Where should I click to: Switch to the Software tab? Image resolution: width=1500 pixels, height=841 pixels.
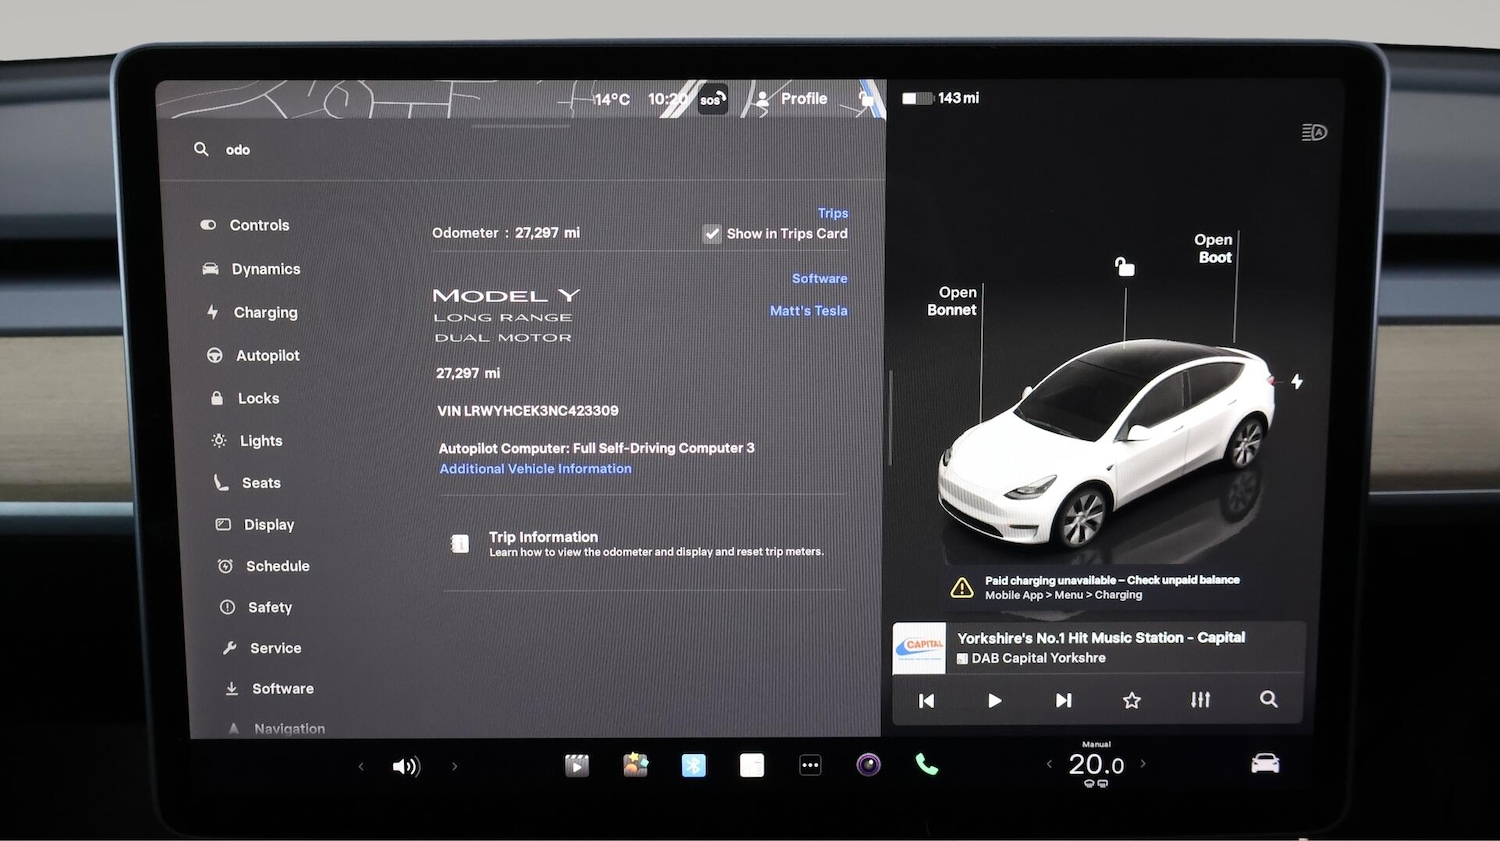819,278
